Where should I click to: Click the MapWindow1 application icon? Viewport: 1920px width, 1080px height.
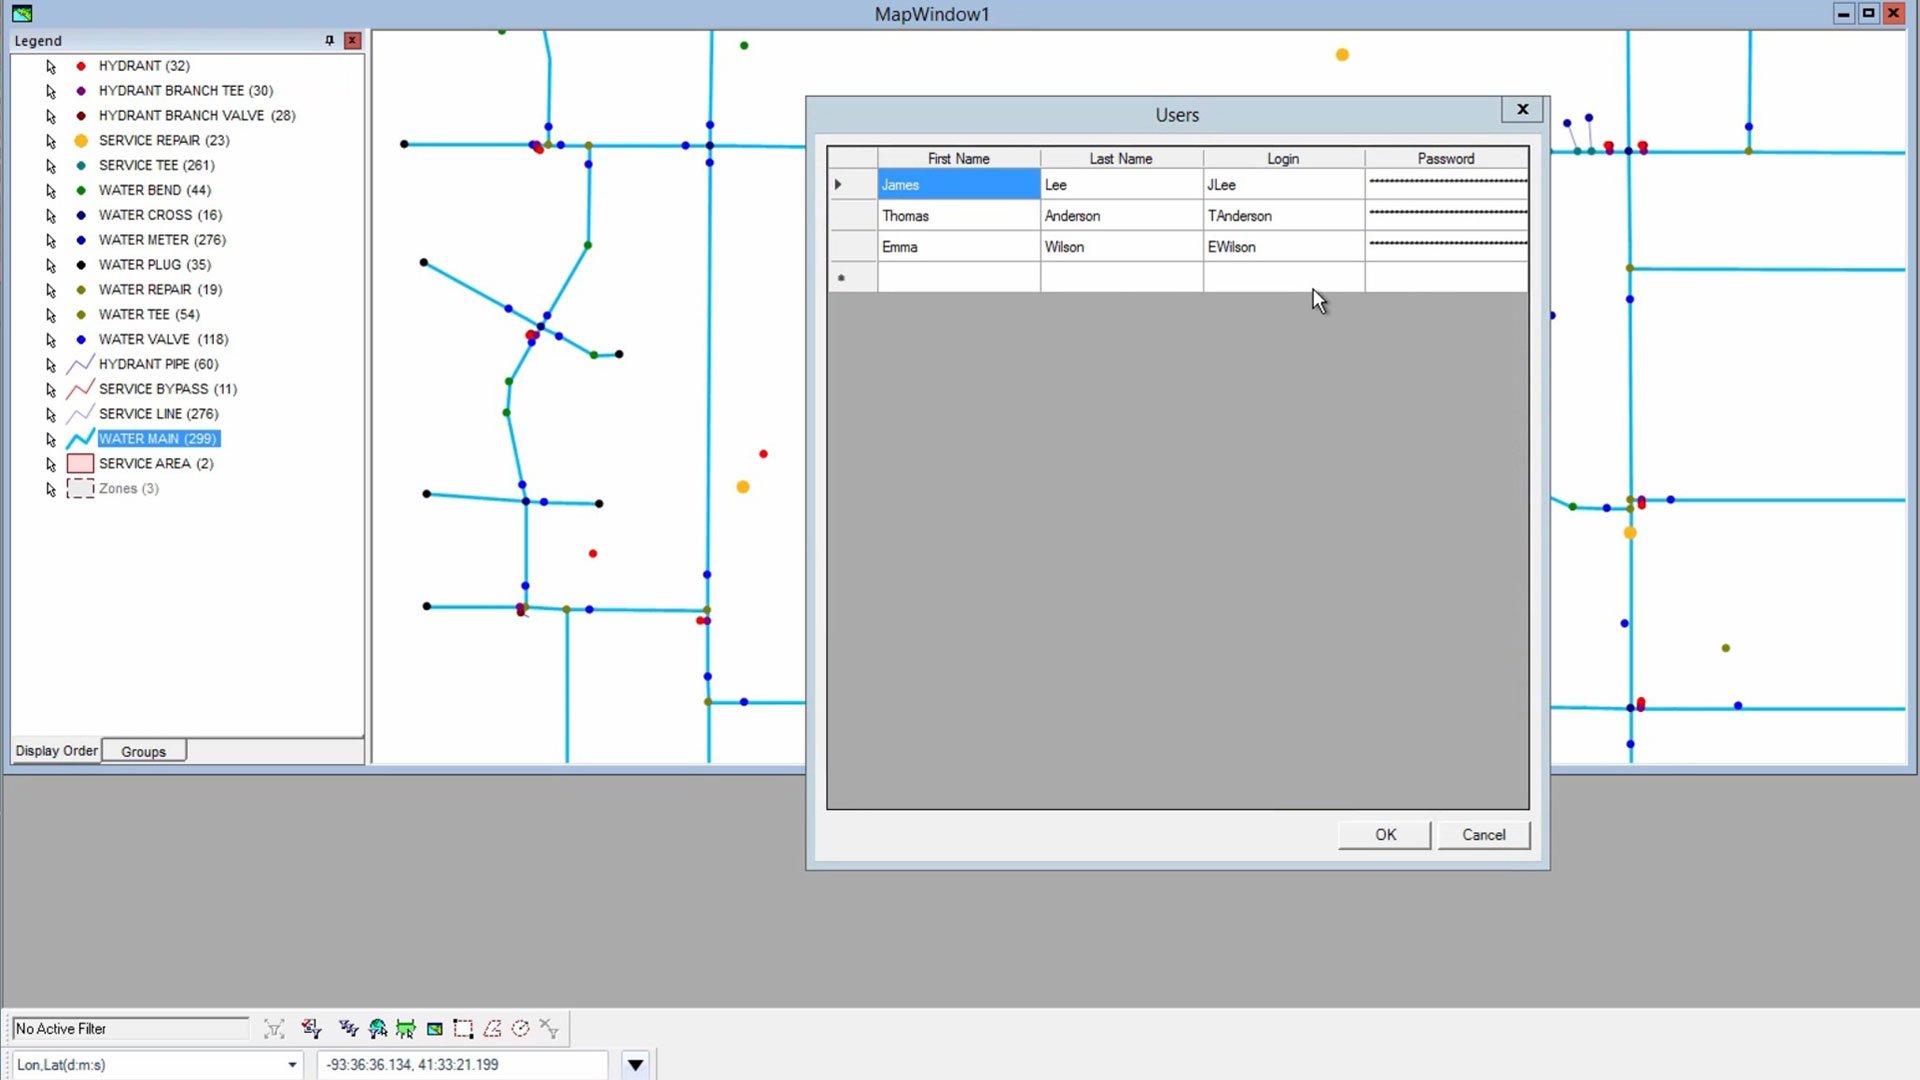click(22, 13)
